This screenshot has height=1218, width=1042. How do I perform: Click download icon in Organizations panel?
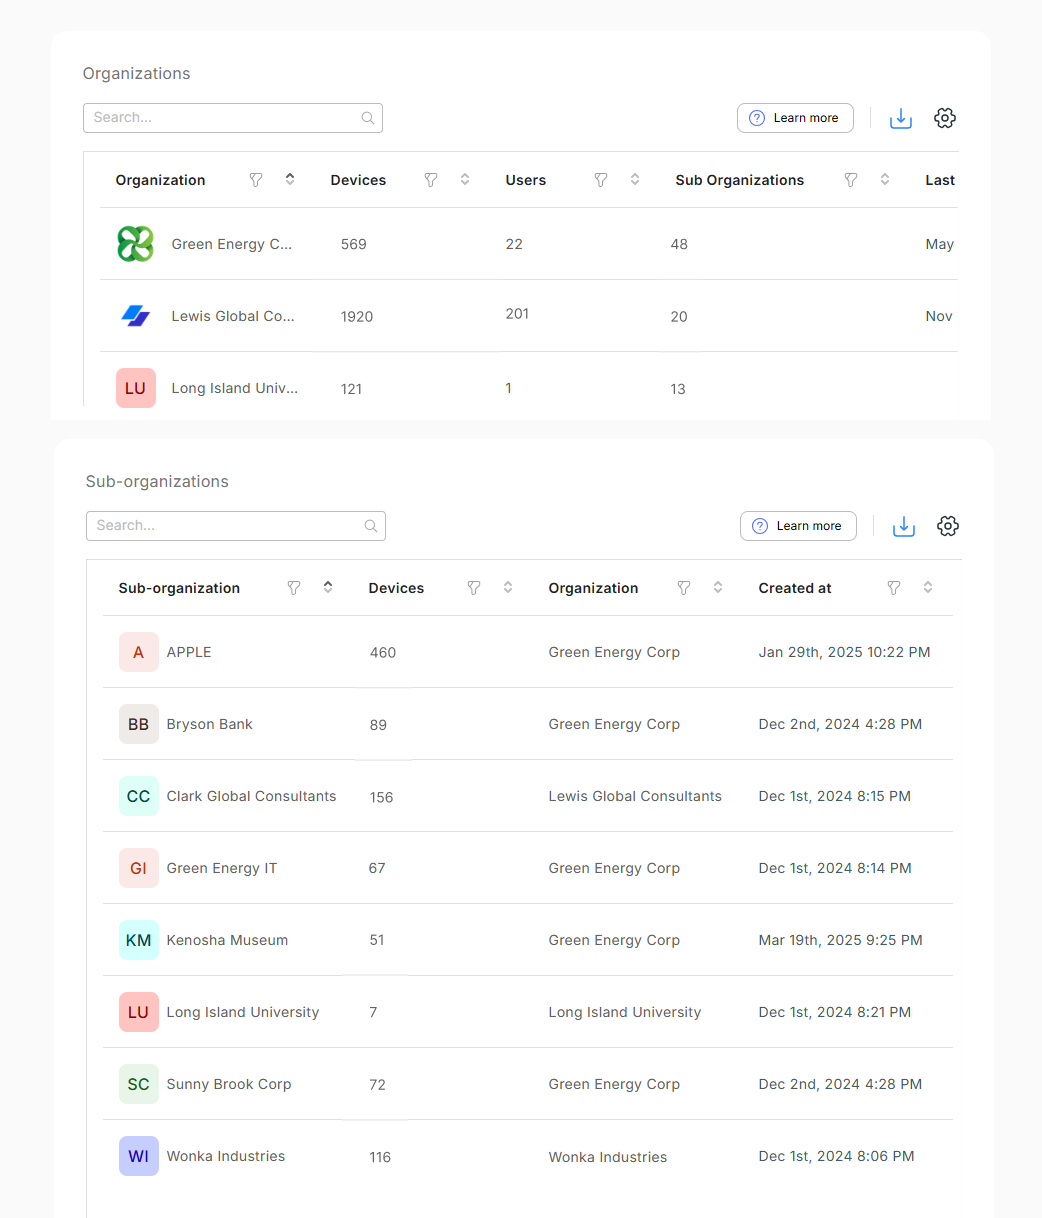pos(901,118)
